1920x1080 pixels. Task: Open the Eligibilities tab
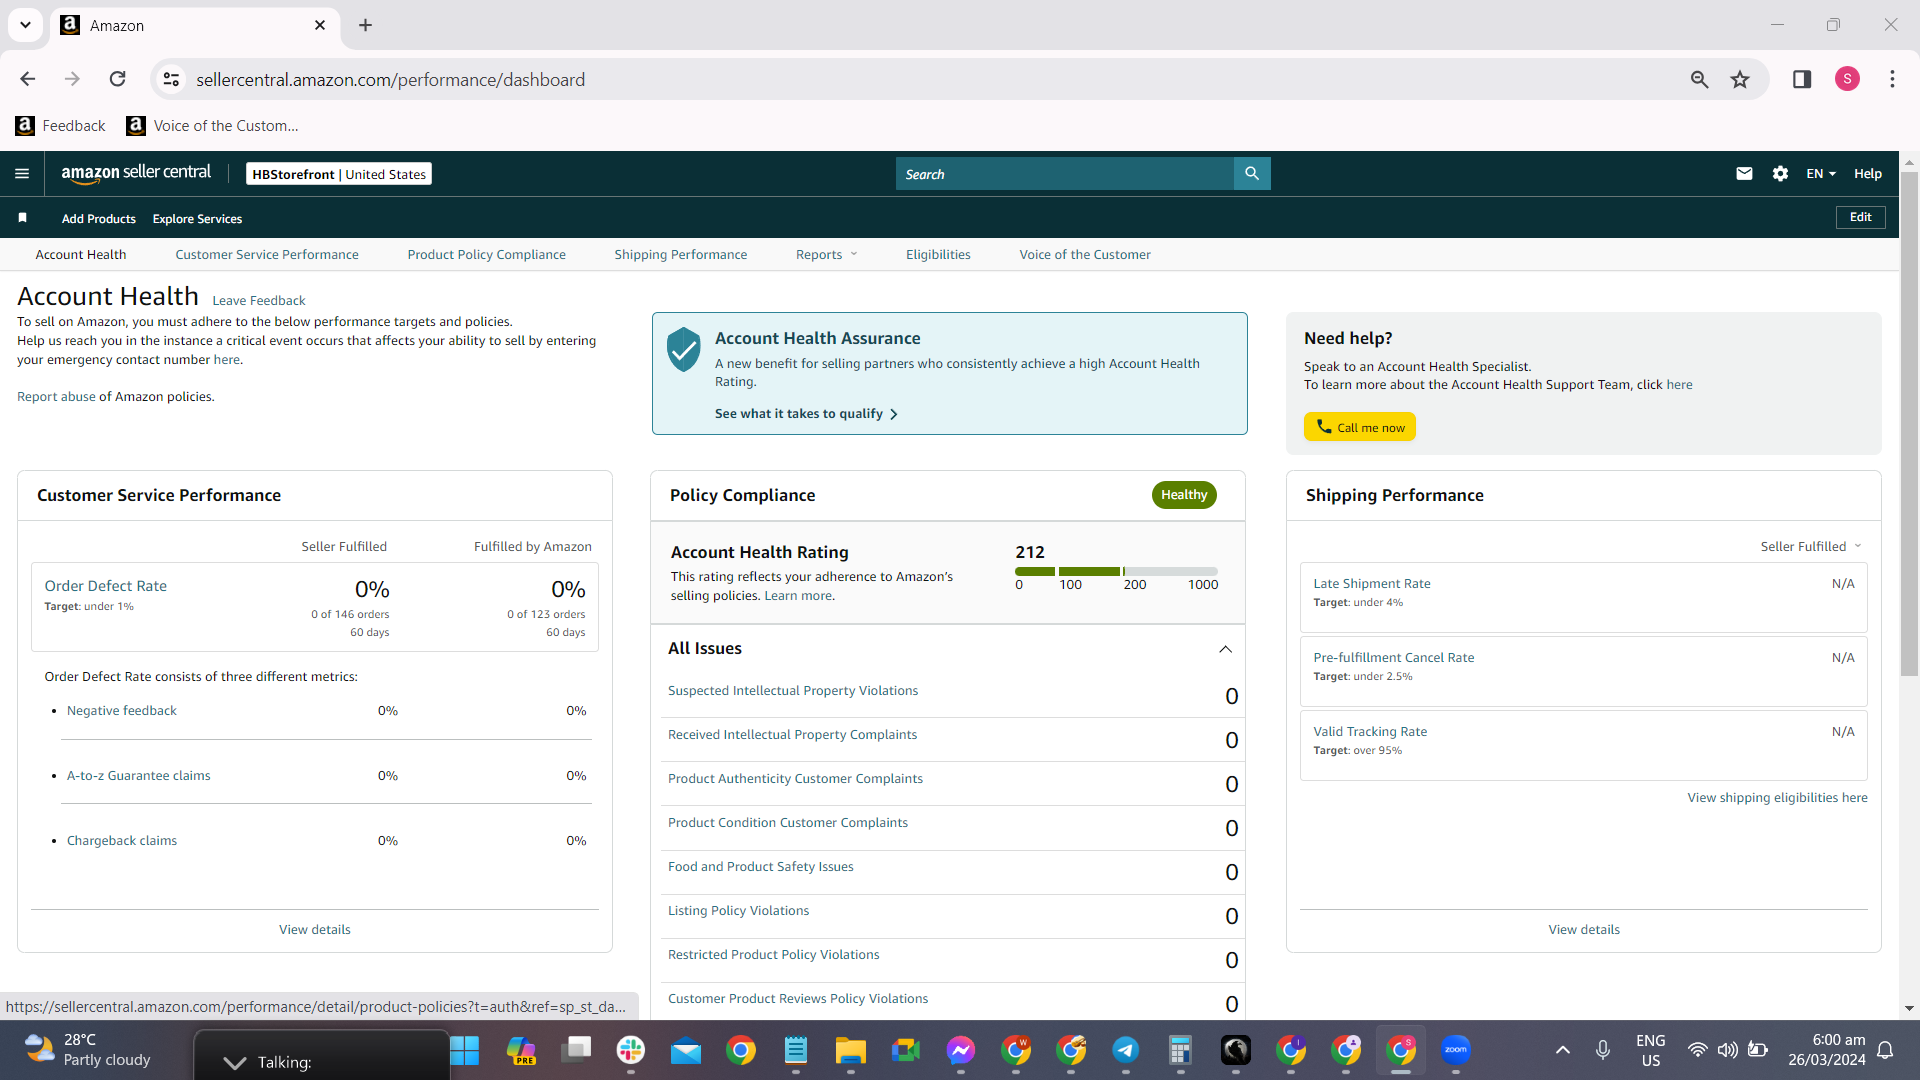point(938,255)
